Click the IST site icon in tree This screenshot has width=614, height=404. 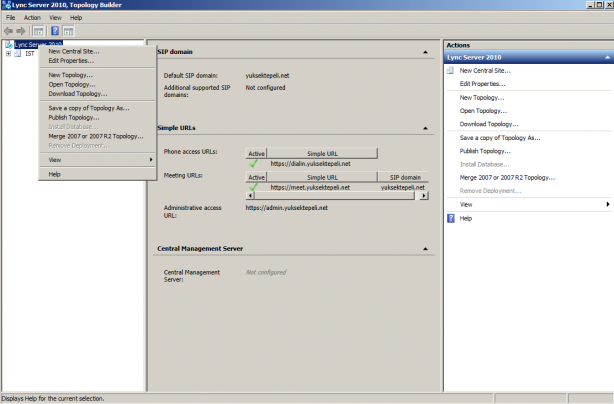[x=18, y=54]
